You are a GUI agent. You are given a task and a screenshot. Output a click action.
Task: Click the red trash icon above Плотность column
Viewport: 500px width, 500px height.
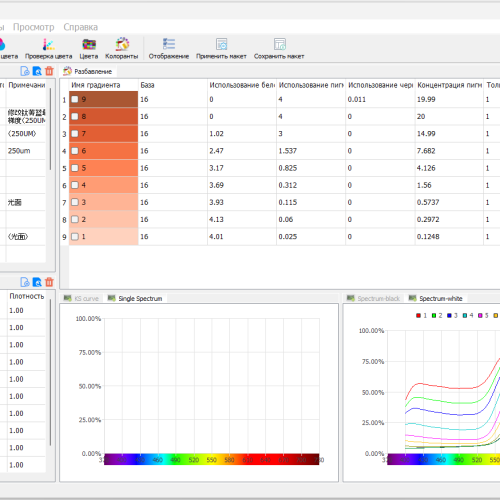point(49,282)
